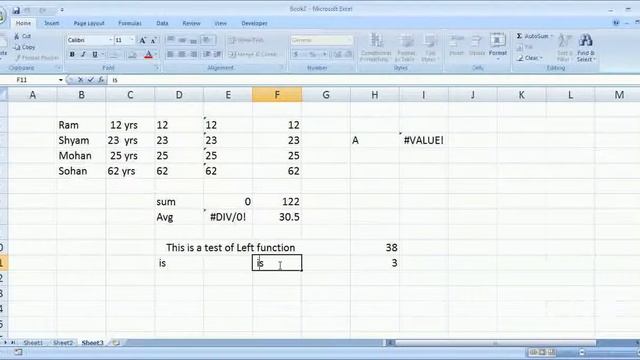Open the Calibri font name dropdown
640x360 pixels.
(x=110, y=40)
